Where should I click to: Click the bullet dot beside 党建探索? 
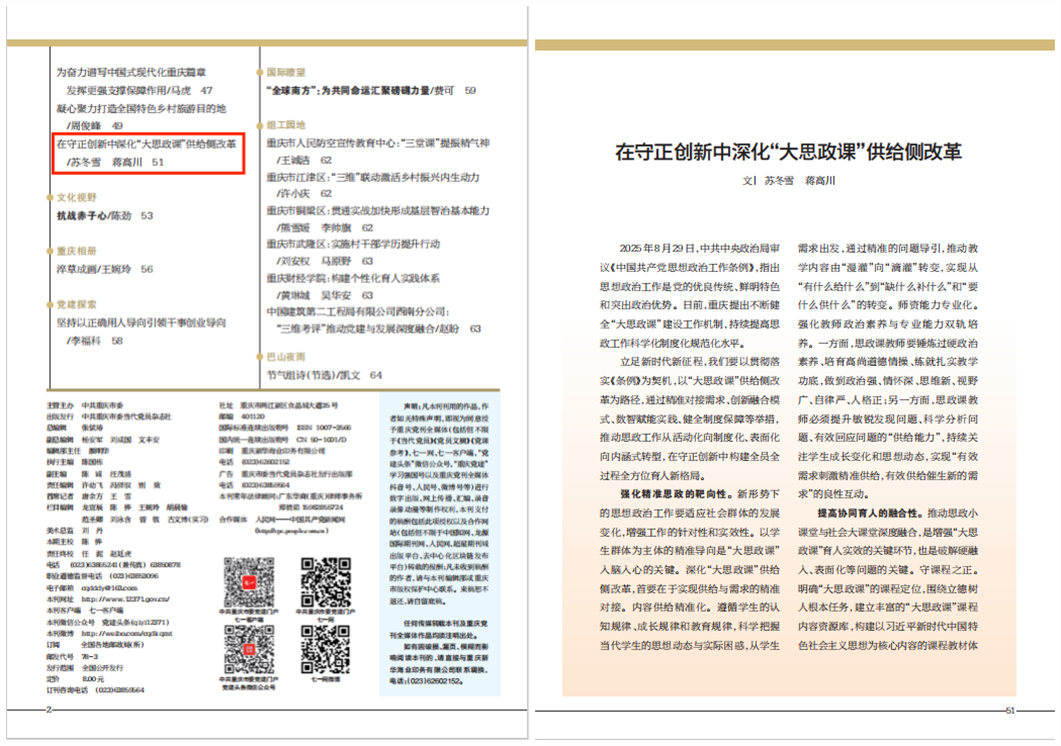pos(51,305)
